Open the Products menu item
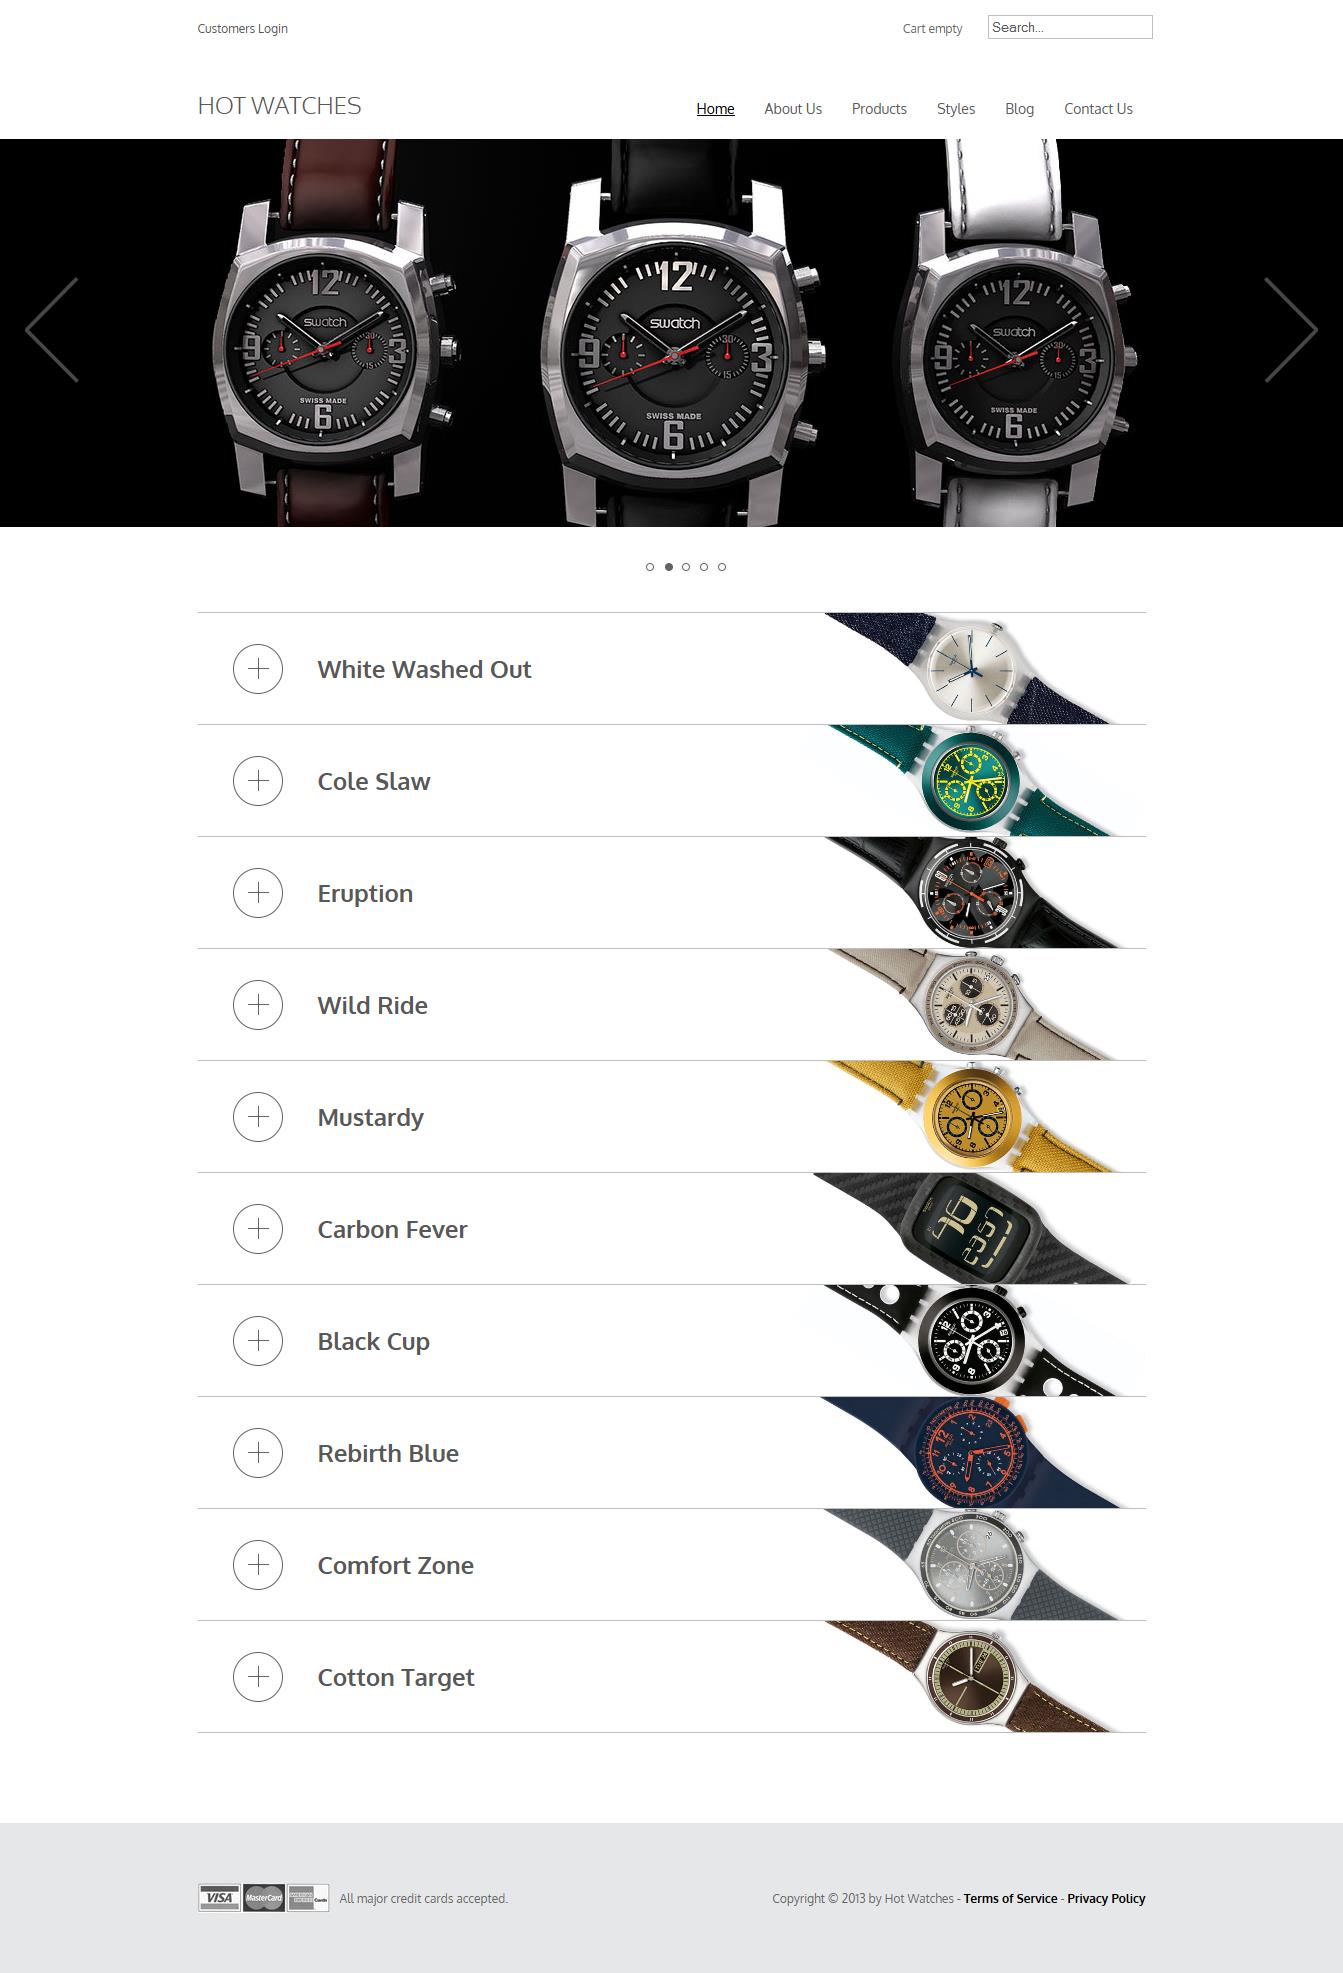 click(x=879, y=109)
